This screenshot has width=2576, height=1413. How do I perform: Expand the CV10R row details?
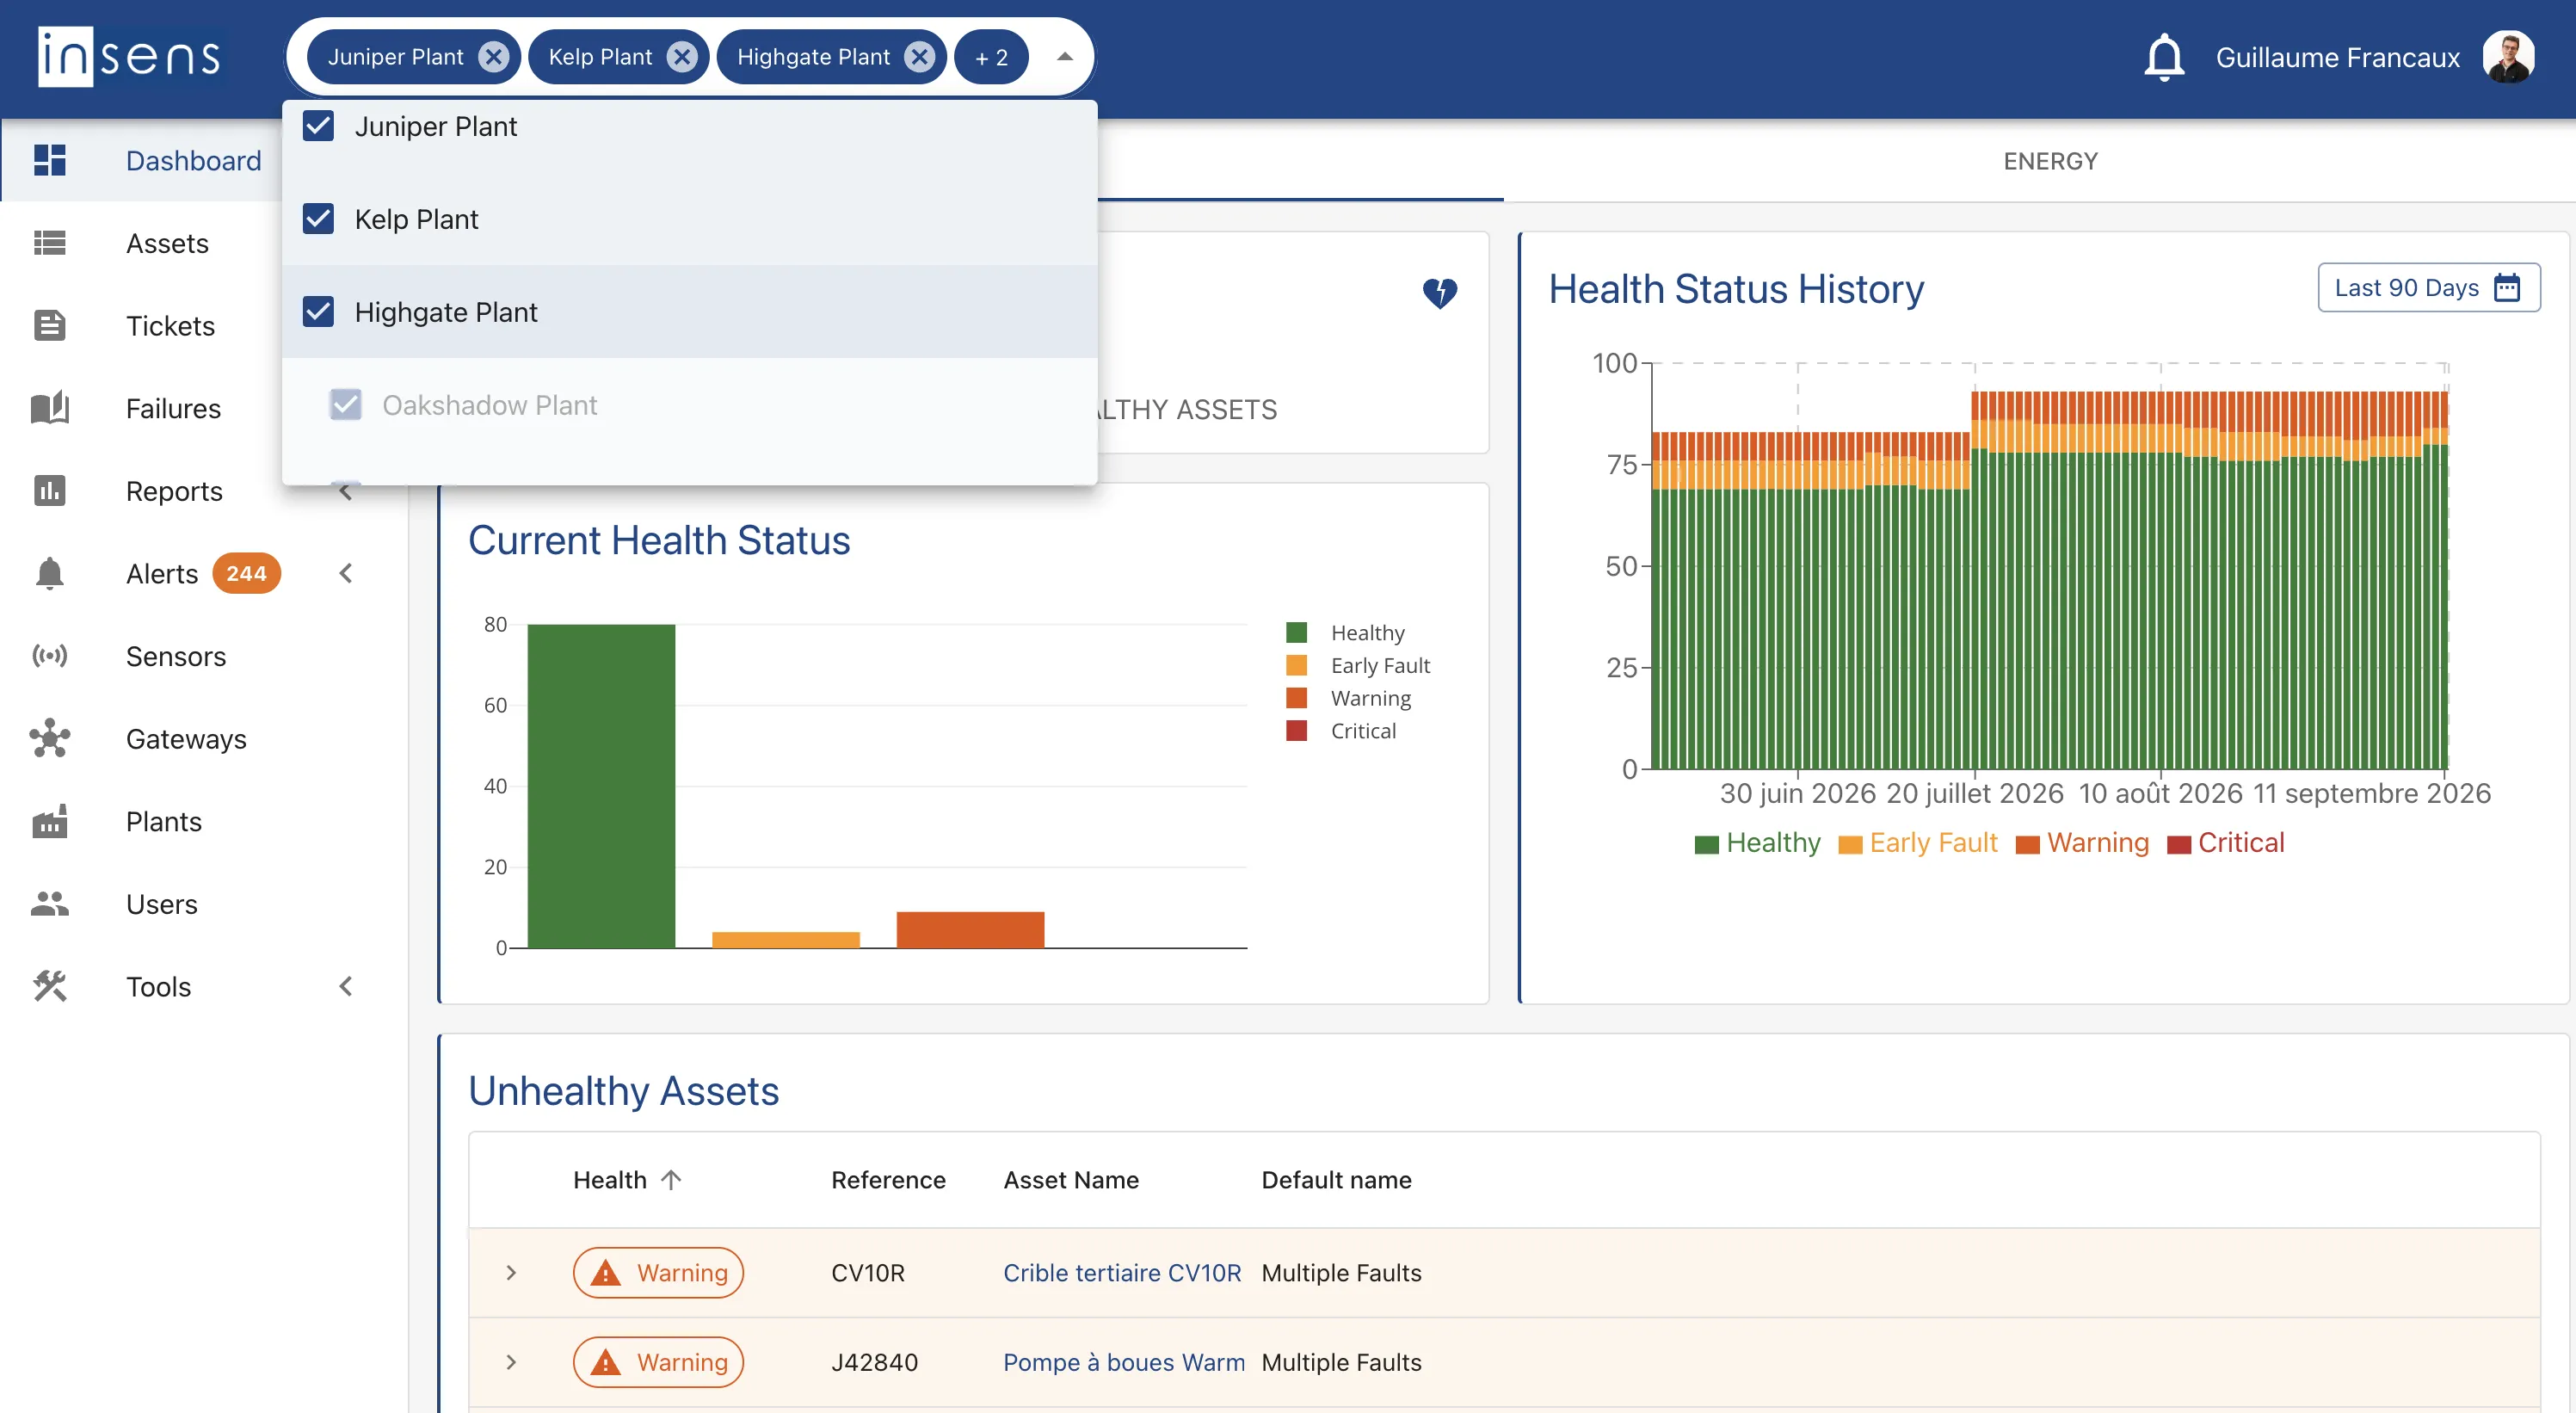[x=511, y=1272]
